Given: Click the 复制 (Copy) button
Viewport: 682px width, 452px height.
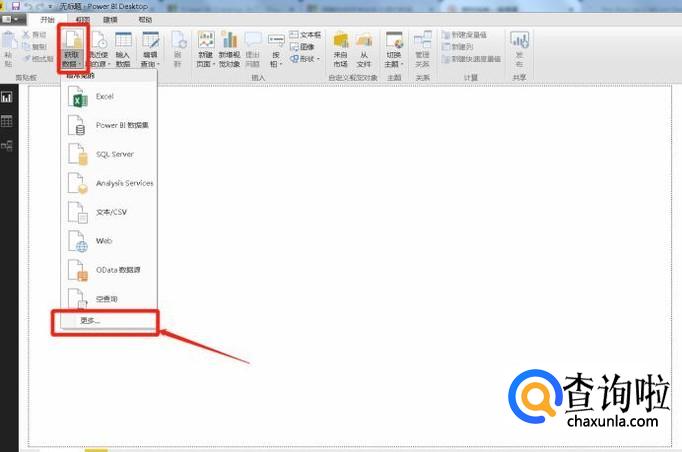Looking at the screenshot, I should [34, 47].
